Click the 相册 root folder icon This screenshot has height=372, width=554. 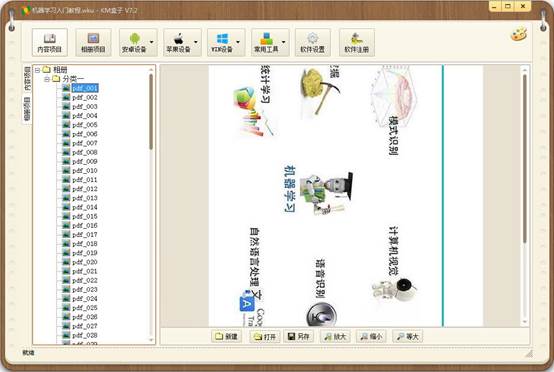pos(47,70)
